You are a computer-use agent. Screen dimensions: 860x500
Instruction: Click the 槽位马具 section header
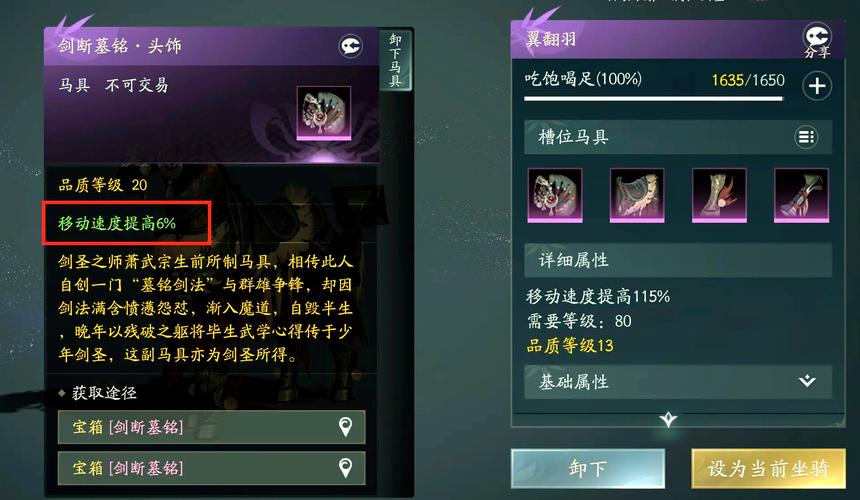pyautogui.click(x=678, y=137)
